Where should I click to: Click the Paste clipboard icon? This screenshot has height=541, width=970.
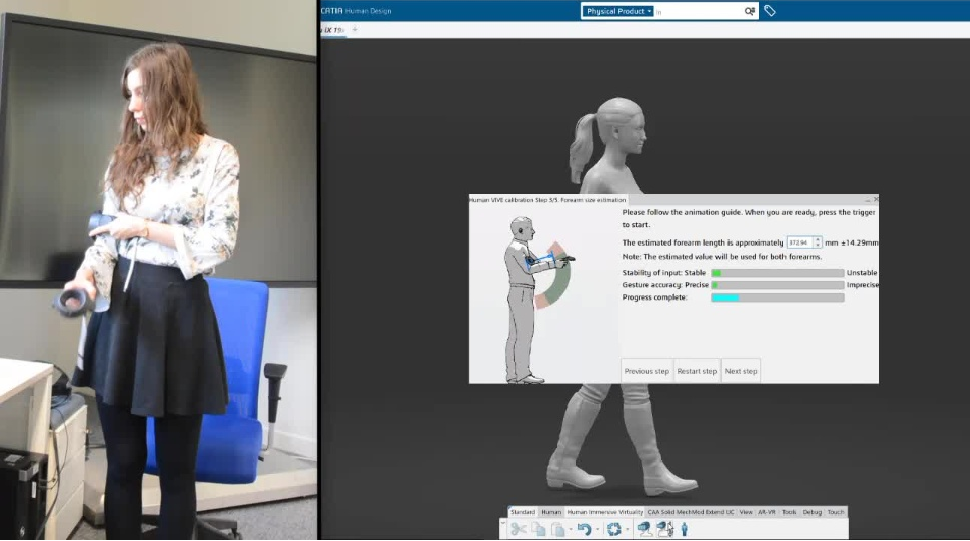tap(558, 529)
